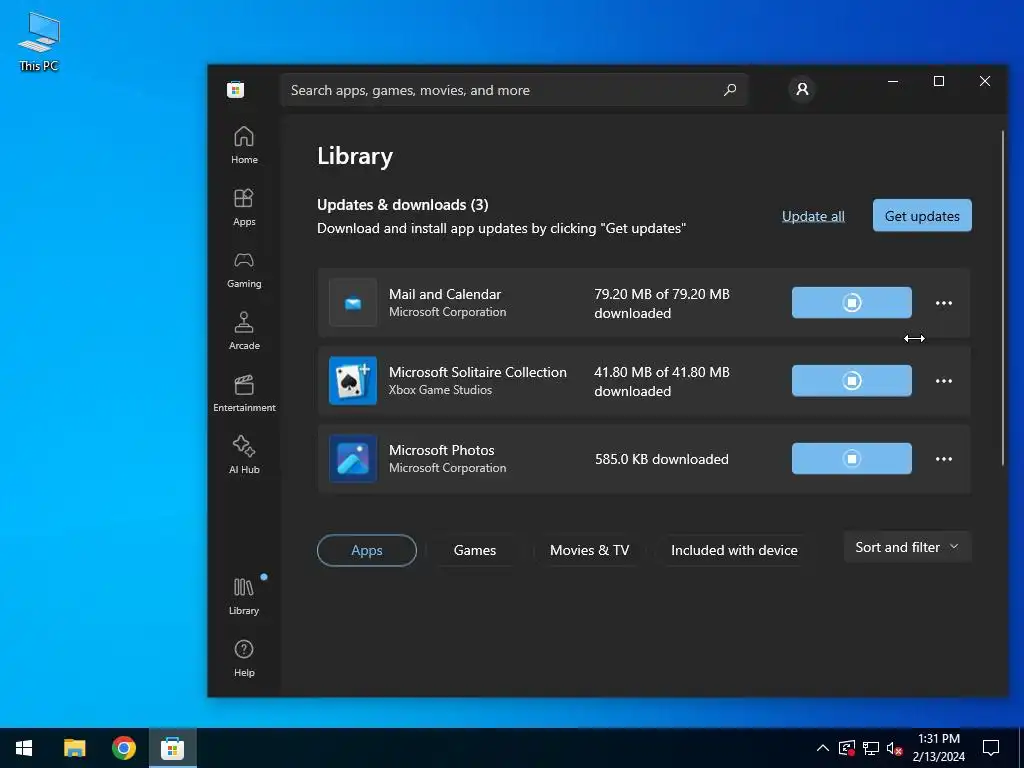Image resolution: width=1024 pixels, height=768 pixels.
Task: Select the This PC desktop icon
Action: pos(39,42)
